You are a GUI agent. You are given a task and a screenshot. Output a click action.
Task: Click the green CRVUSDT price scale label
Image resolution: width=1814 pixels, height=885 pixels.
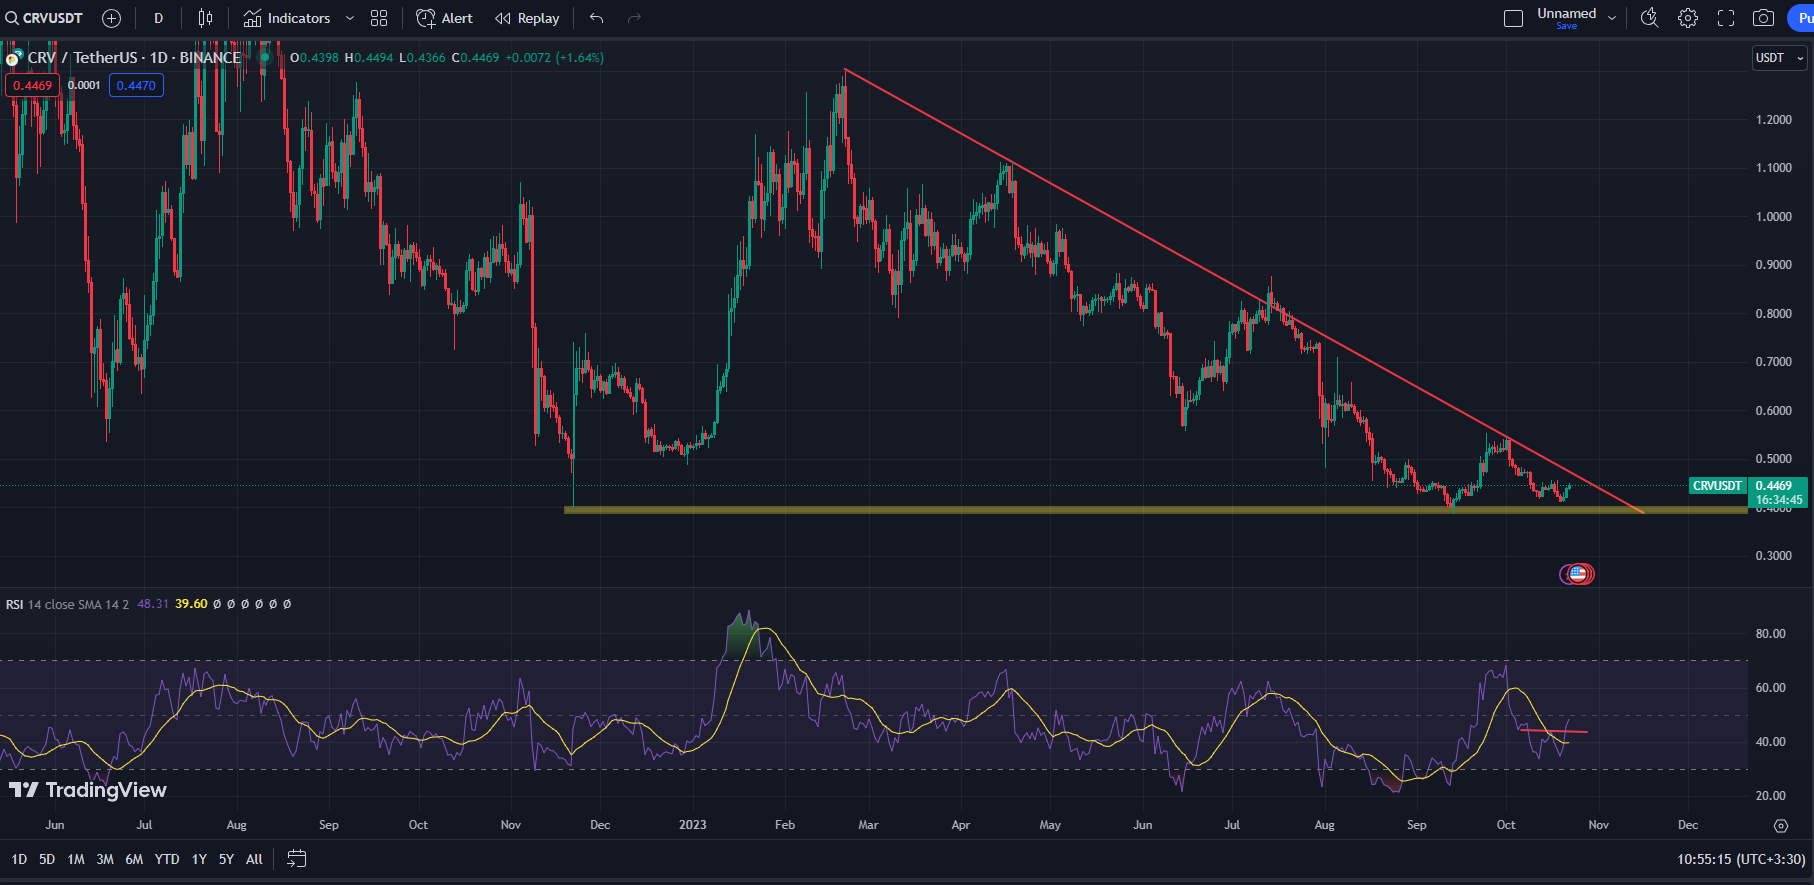1717,486
